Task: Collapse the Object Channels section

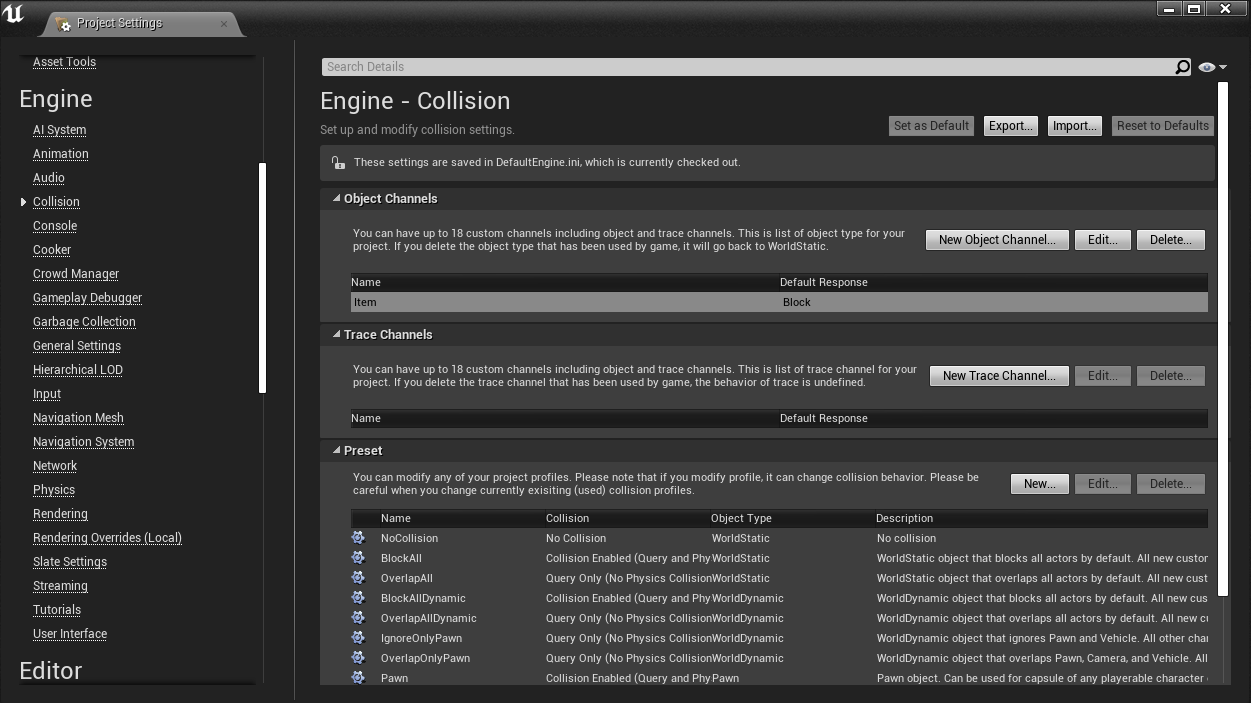Action: [x=337, y=198]
